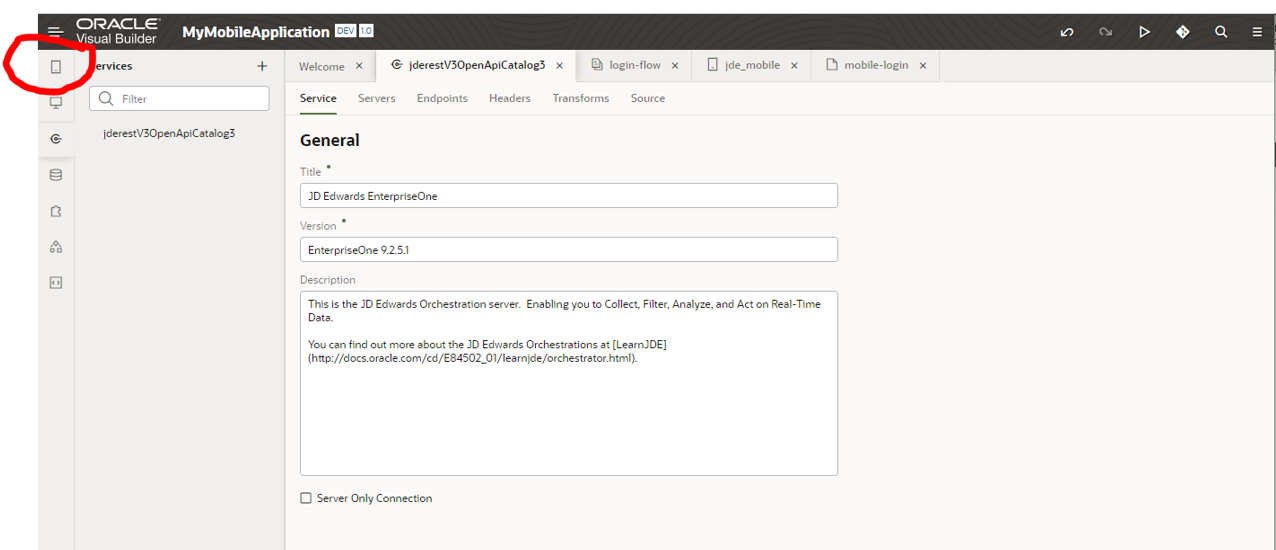
Task: Click the Undo icon in header
Action: point(1067,32)
